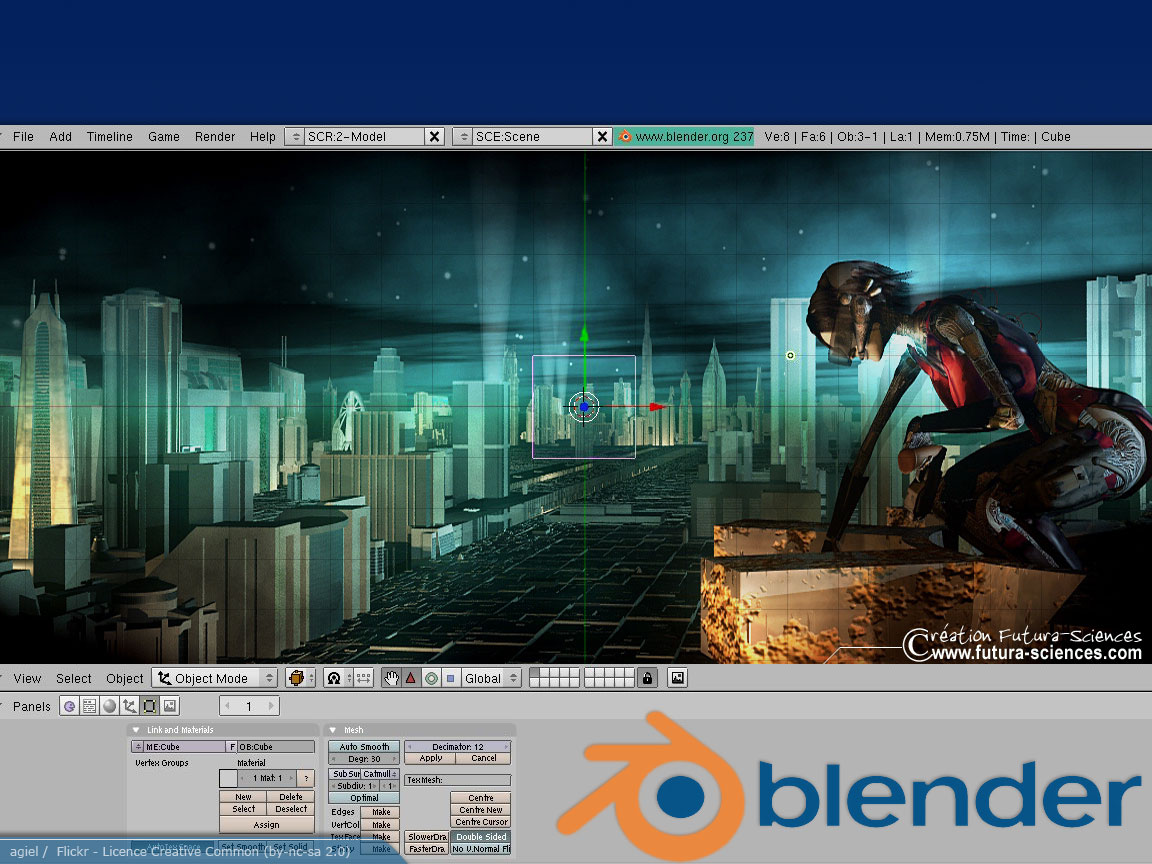Click the Shading context sphere icon
The height and width of the screenshot is (864, 1152).
coord(109,706)
